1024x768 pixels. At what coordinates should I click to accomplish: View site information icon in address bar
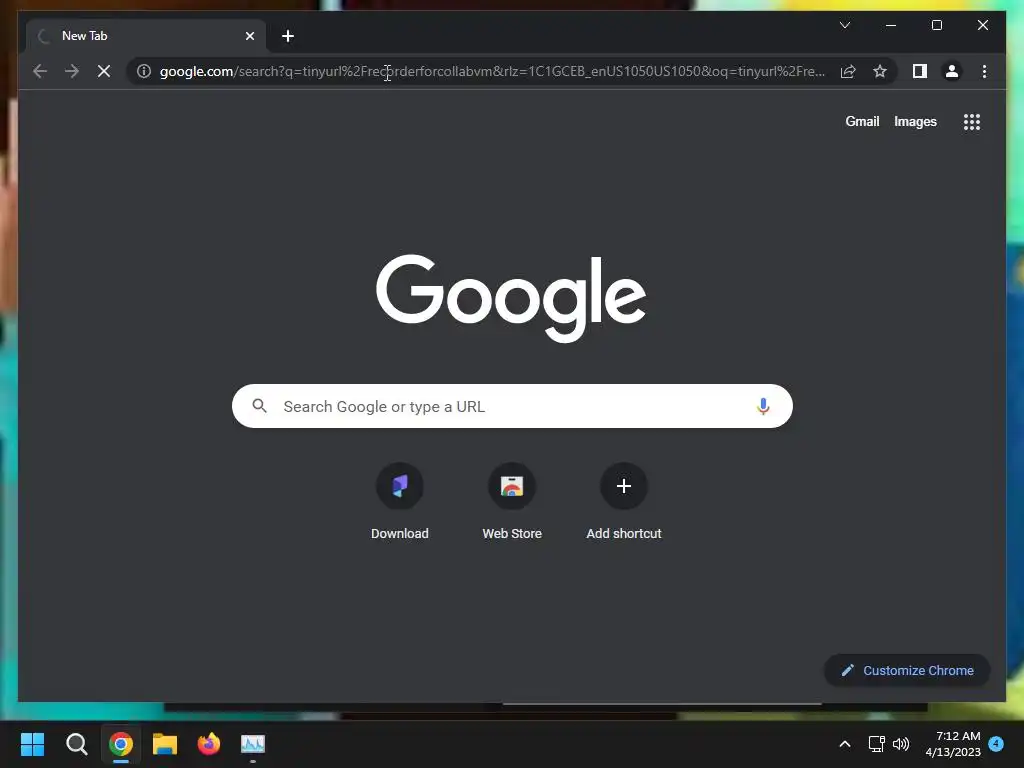coord(144,71)
